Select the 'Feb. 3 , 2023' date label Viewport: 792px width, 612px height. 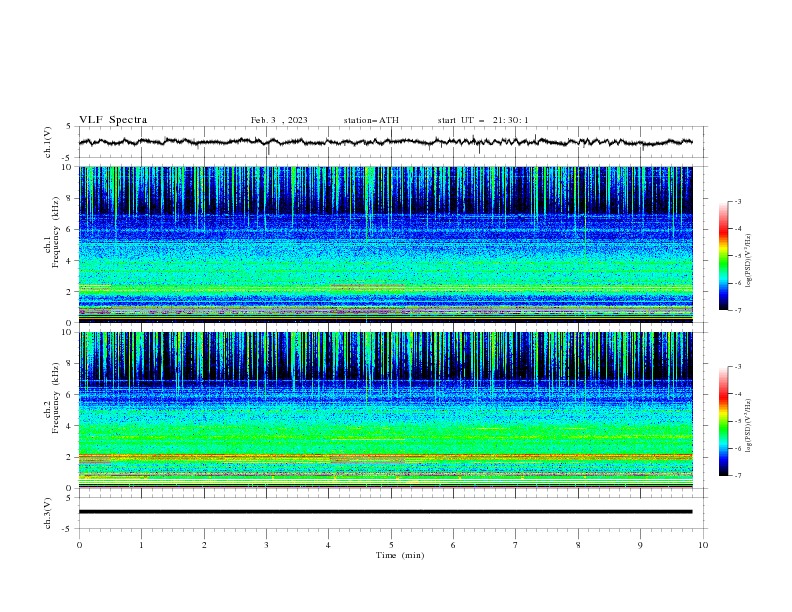click(279, 120)
